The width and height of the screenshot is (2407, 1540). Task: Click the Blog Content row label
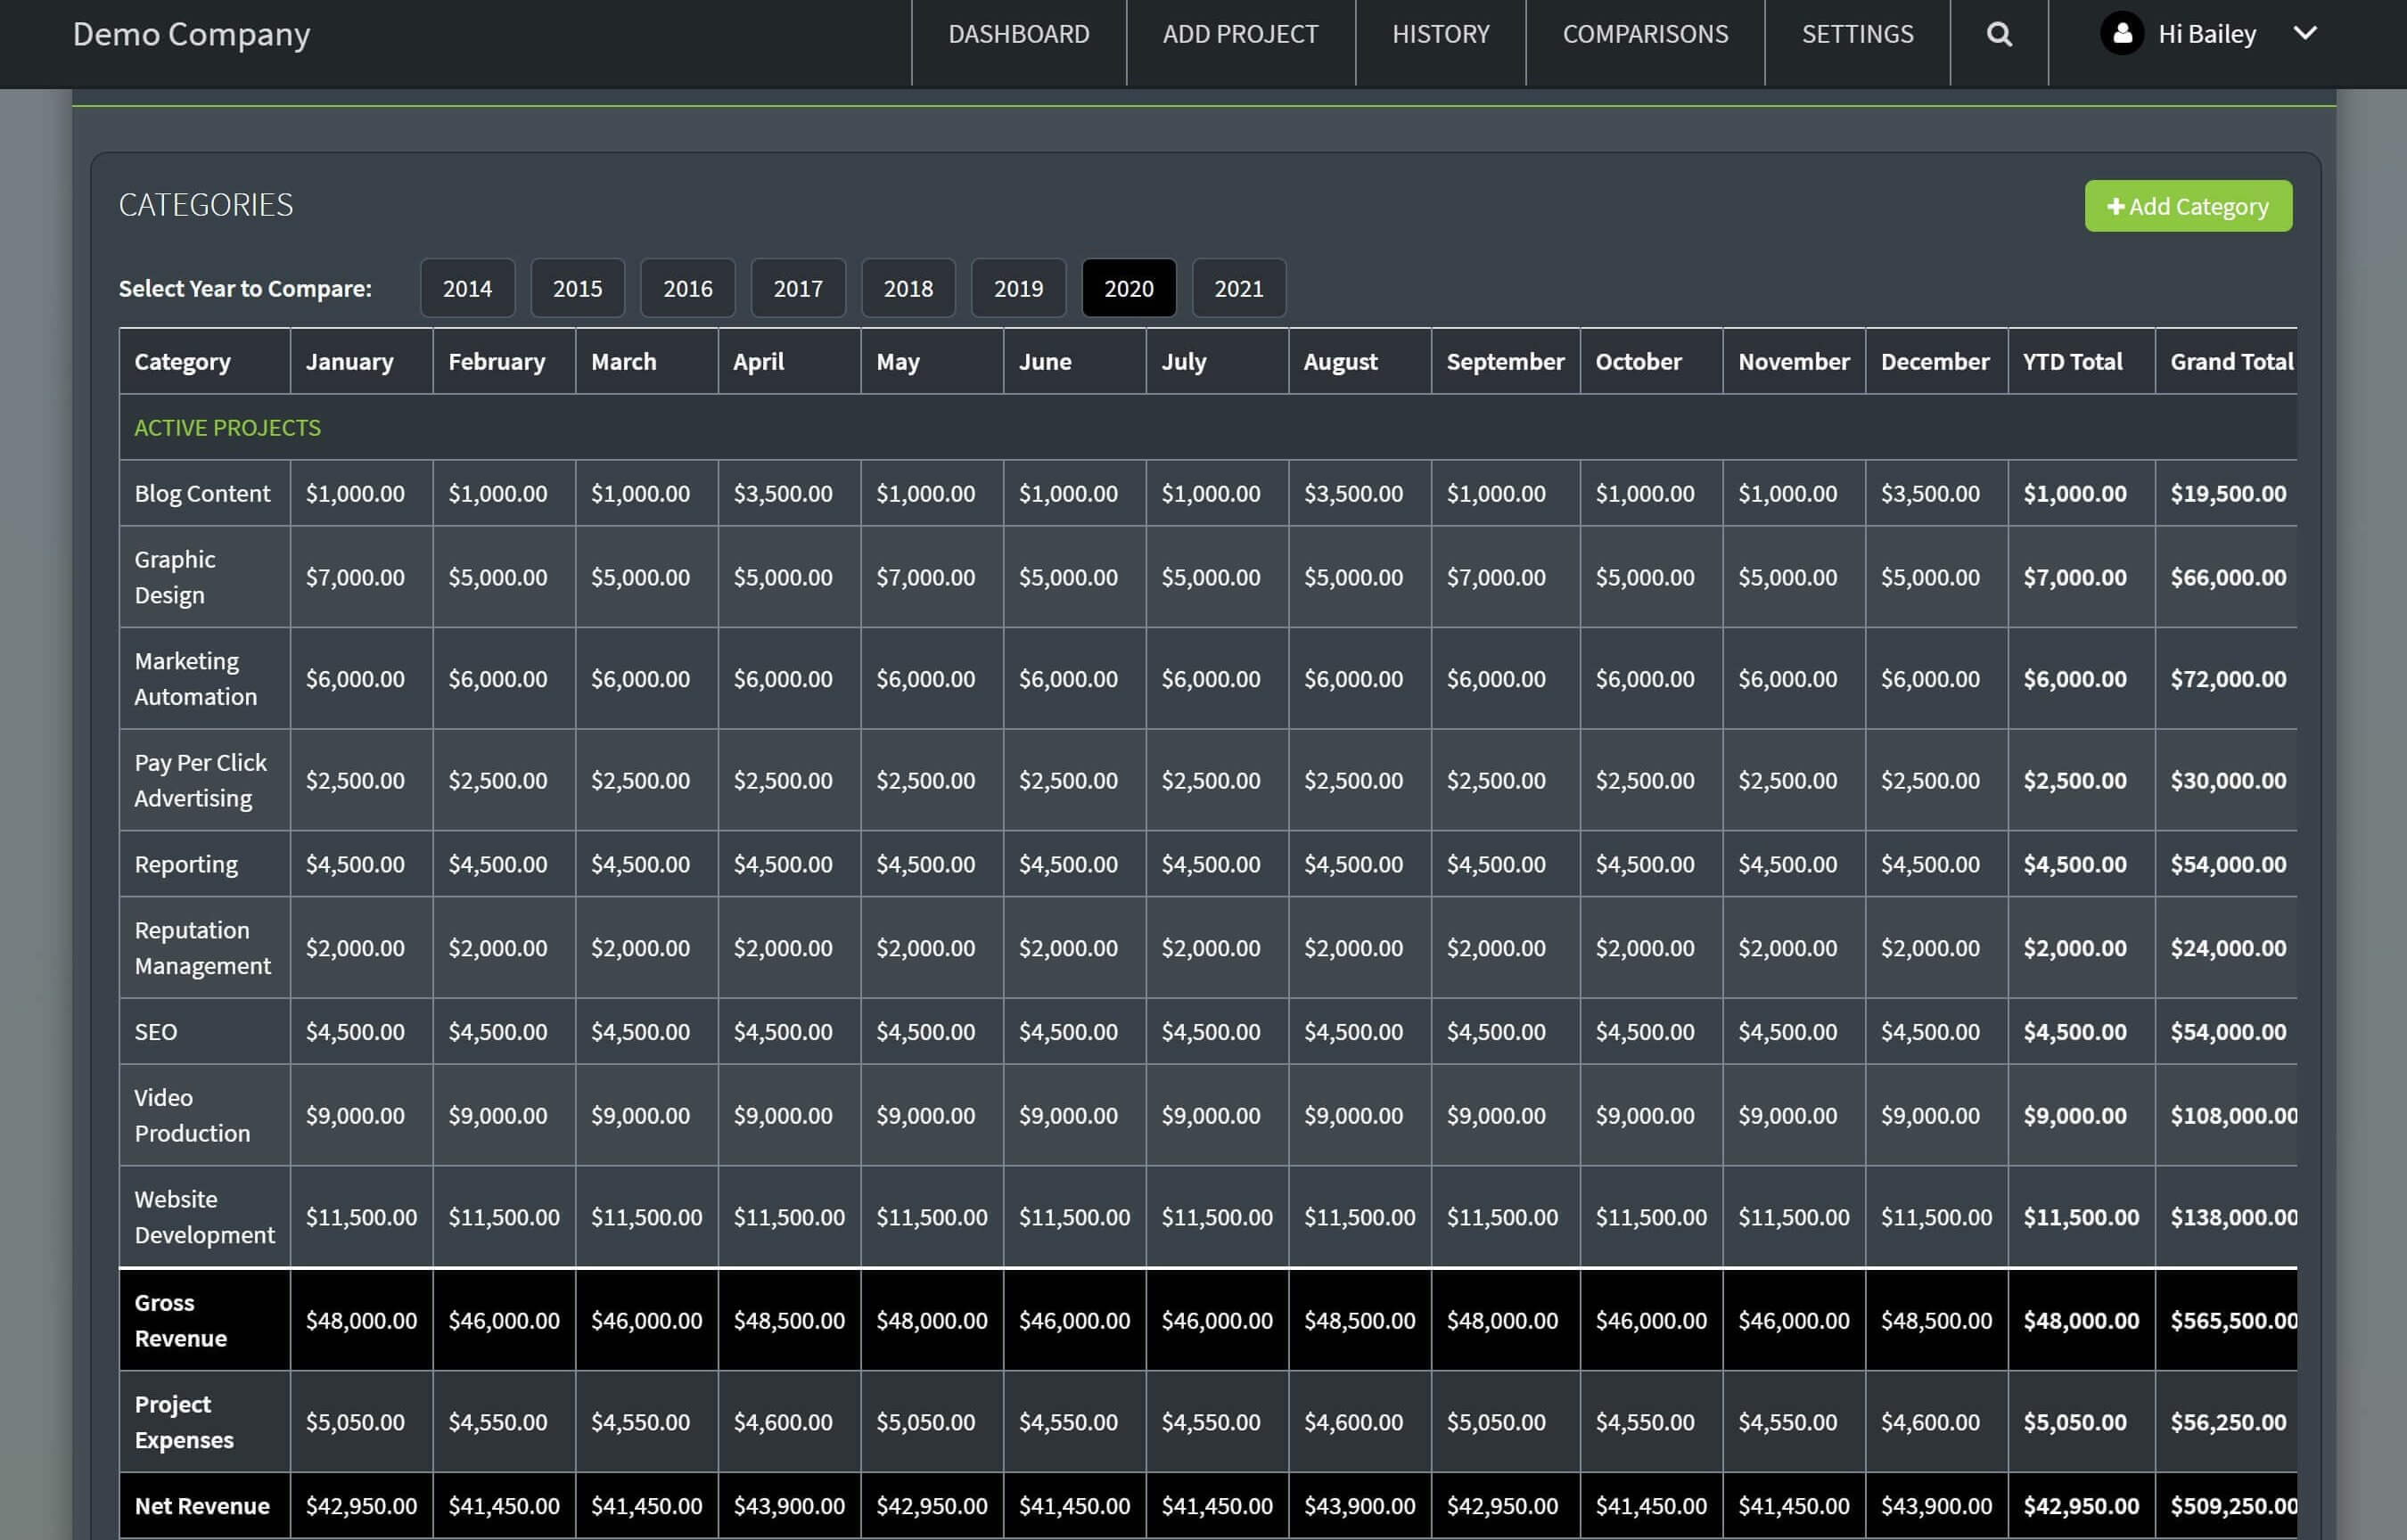coord(202,493)
